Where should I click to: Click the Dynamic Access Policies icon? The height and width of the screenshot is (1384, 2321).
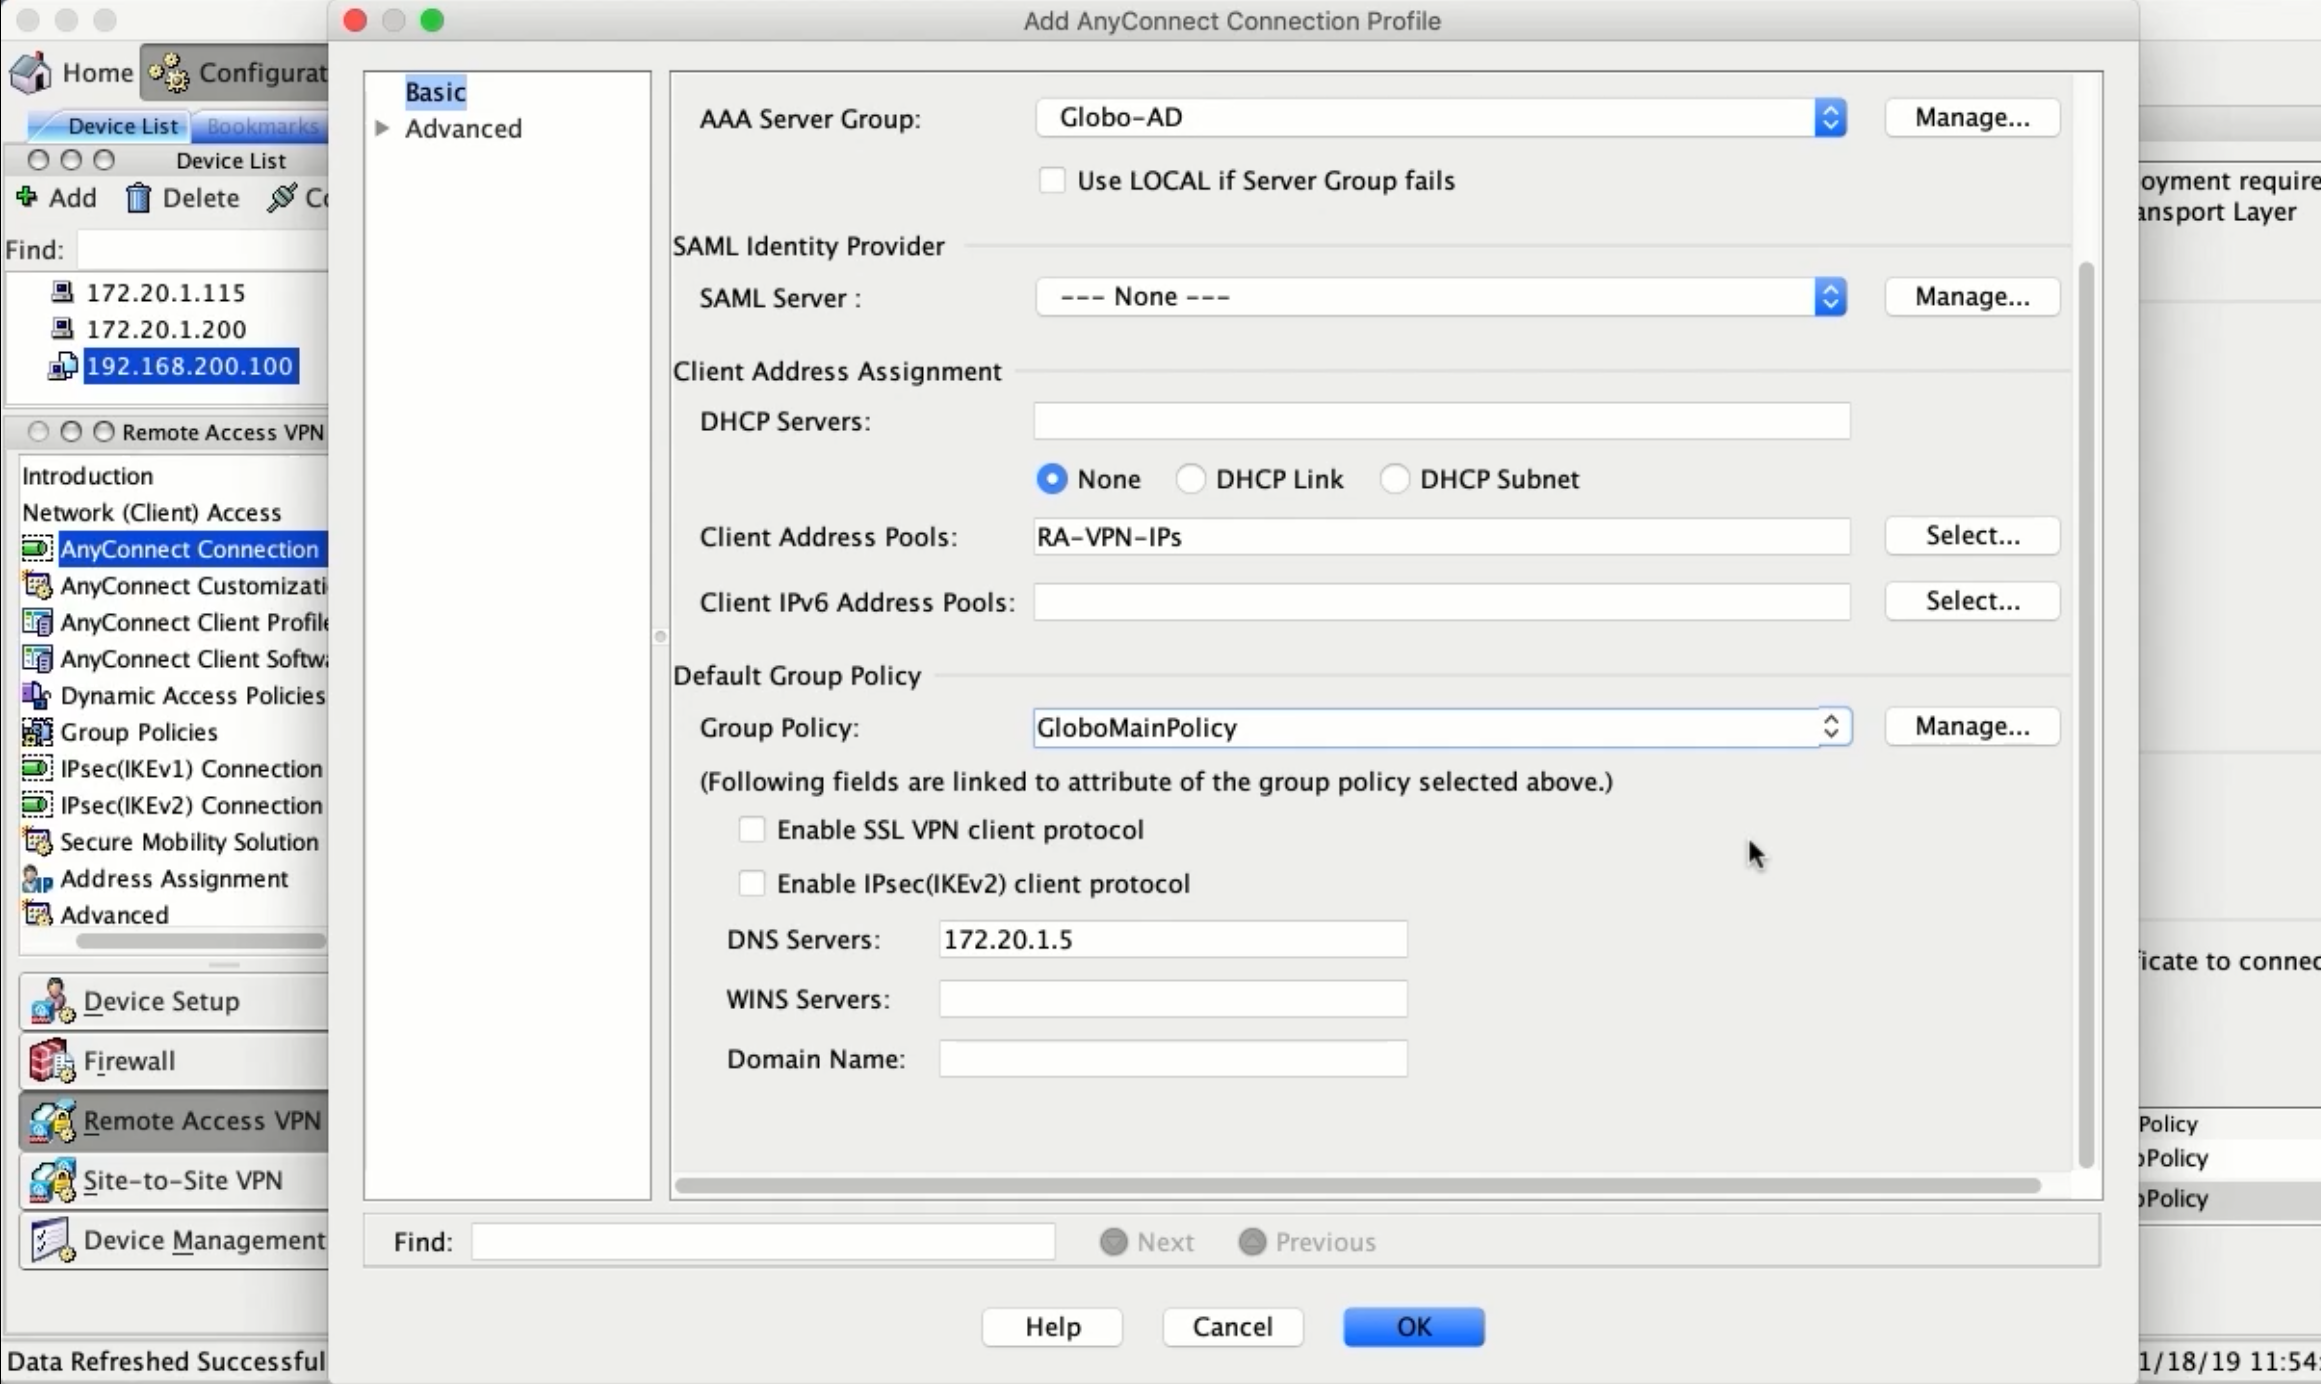[x=37, y=695]
